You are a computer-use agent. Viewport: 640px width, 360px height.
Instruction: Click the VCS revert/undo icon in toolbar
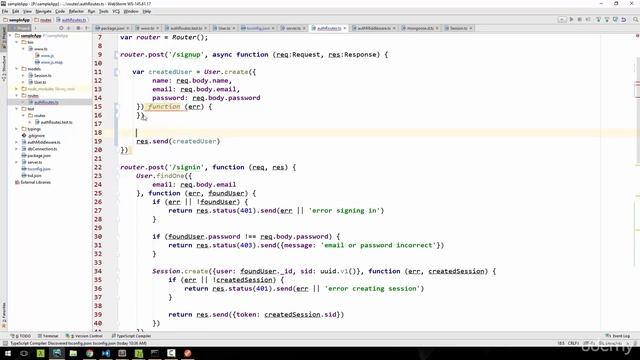pyautogui.click(x=624, y=20)
